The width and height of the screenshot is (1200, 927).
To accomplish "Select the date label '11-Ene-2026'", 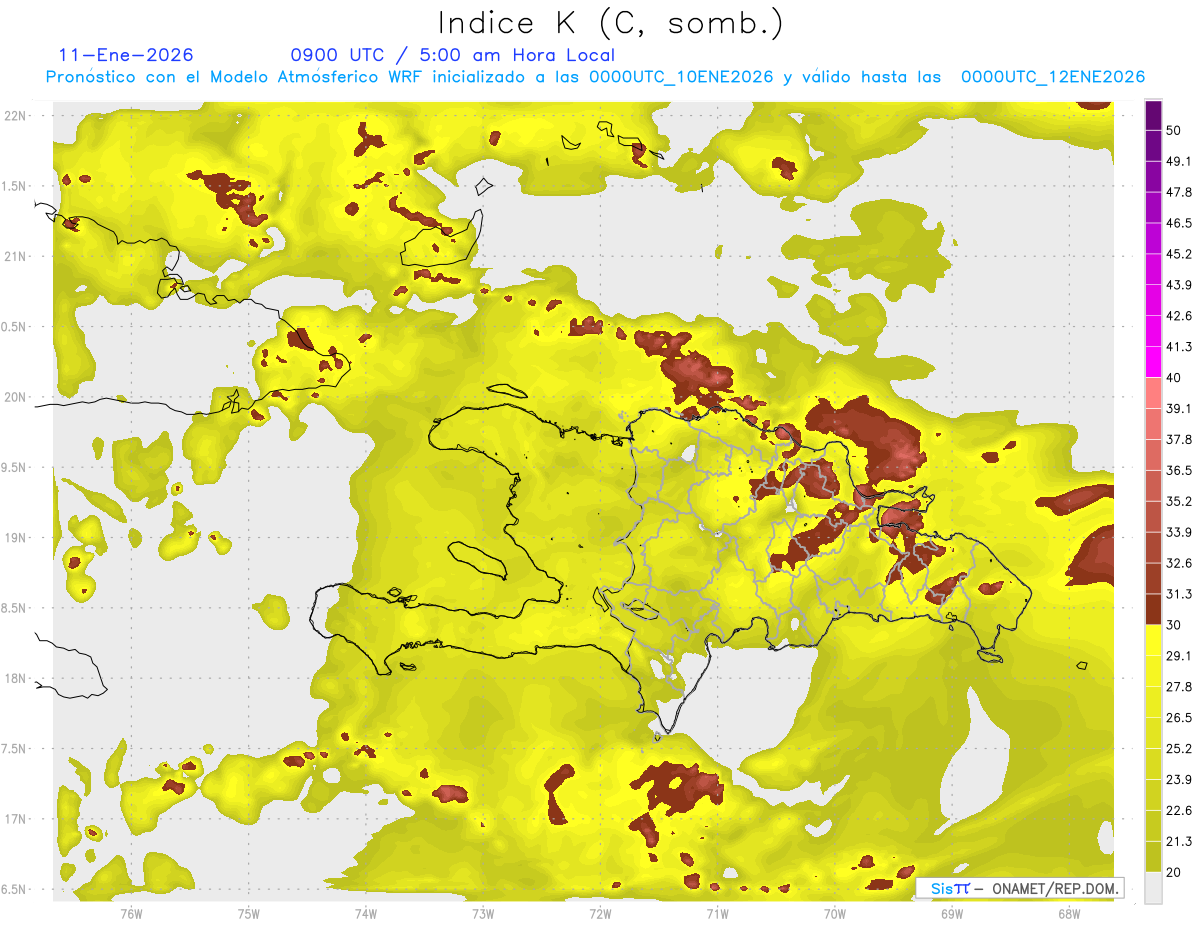I will (126, 55).
